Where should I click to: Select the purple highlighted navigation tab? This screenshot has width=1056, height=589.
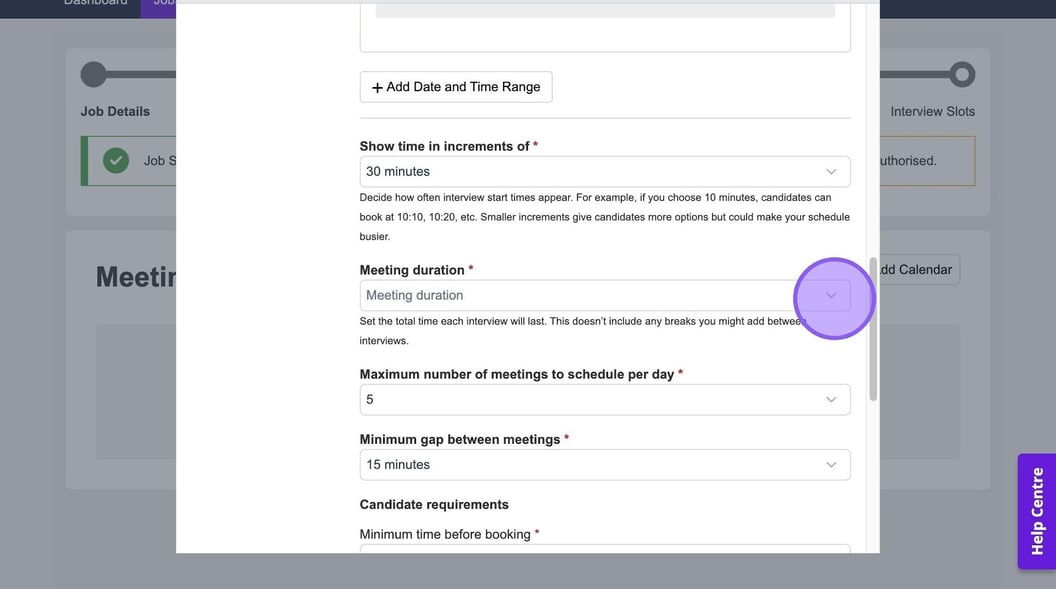160,4
